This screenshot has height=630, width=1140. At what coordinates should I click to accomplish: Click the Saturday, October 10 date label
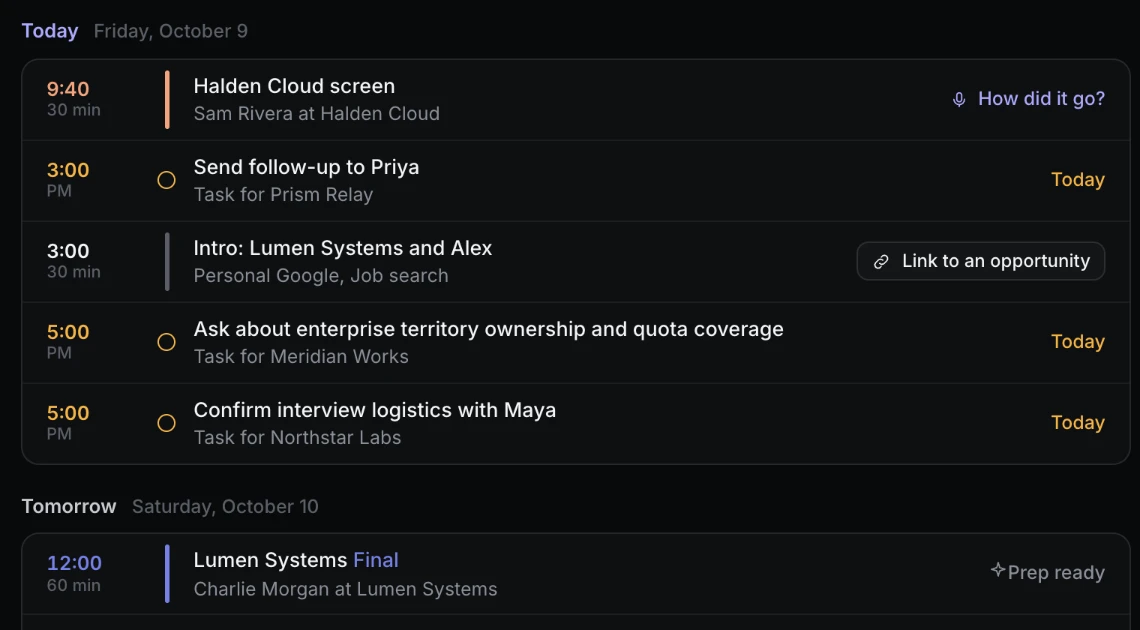click(x=225, y=506)
